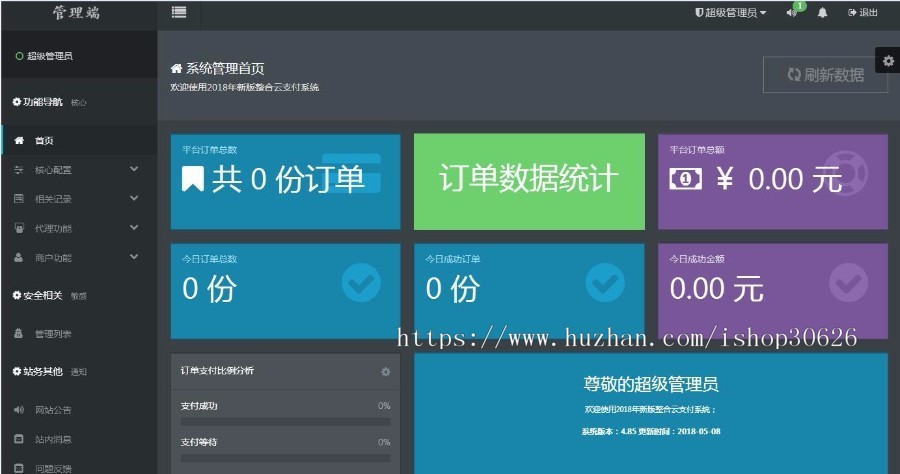Click the 今日订单总数 label
This screenshot has width=900, height=474.
tap(210, 259)
